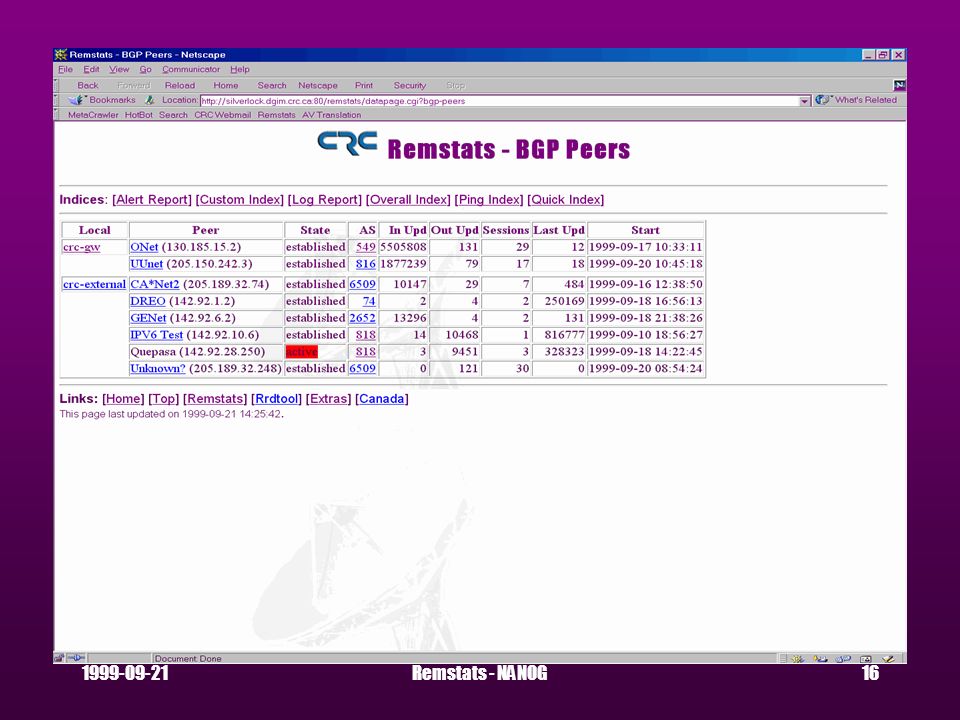Click the Back toolbar button
The image size is (960, 720).
88,85
